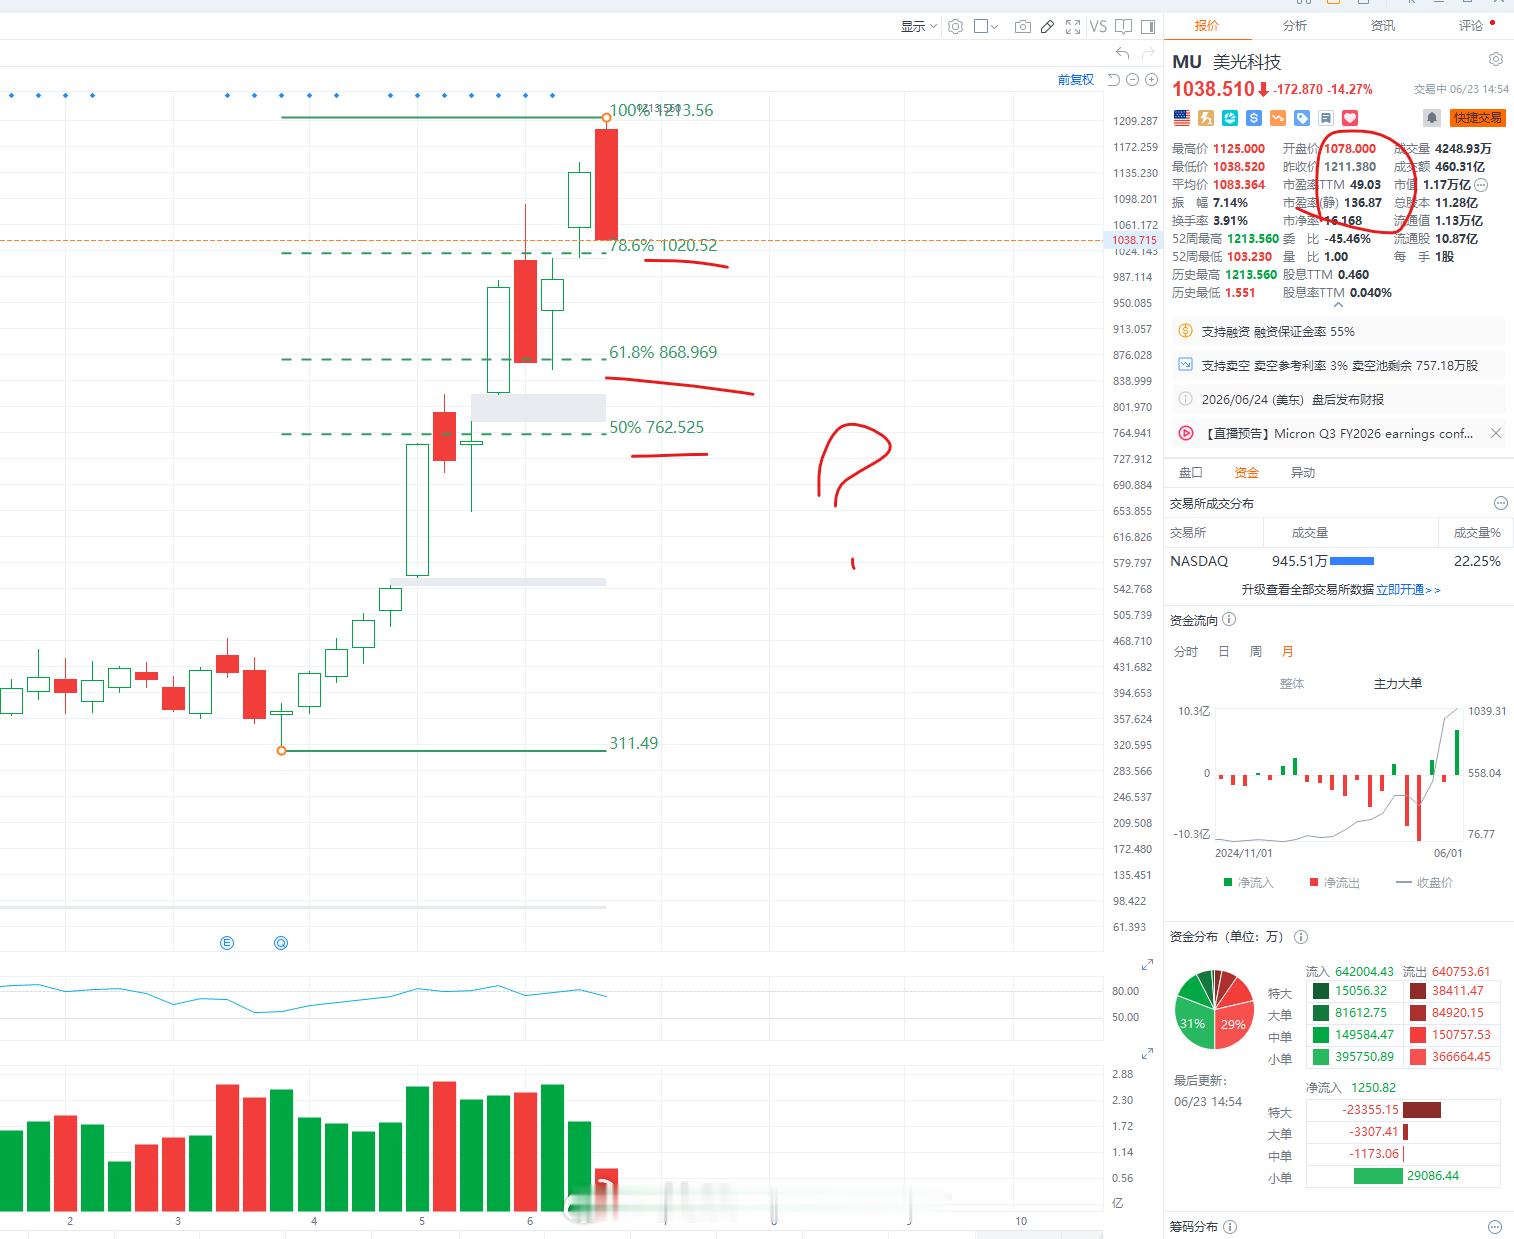
Task: Click the 支持融资 margin financing row
Action: [1339, 331]
